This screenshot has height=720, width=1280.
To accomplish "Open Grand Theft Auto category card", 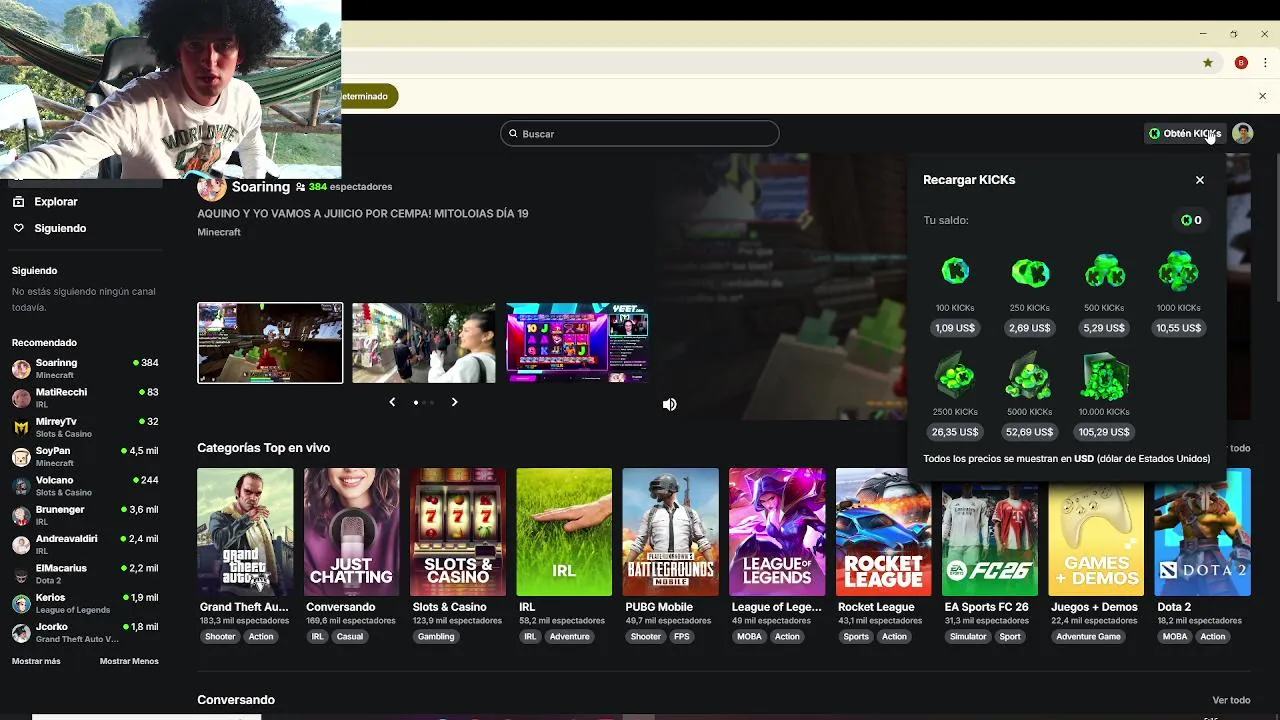I will click(245, 532).
